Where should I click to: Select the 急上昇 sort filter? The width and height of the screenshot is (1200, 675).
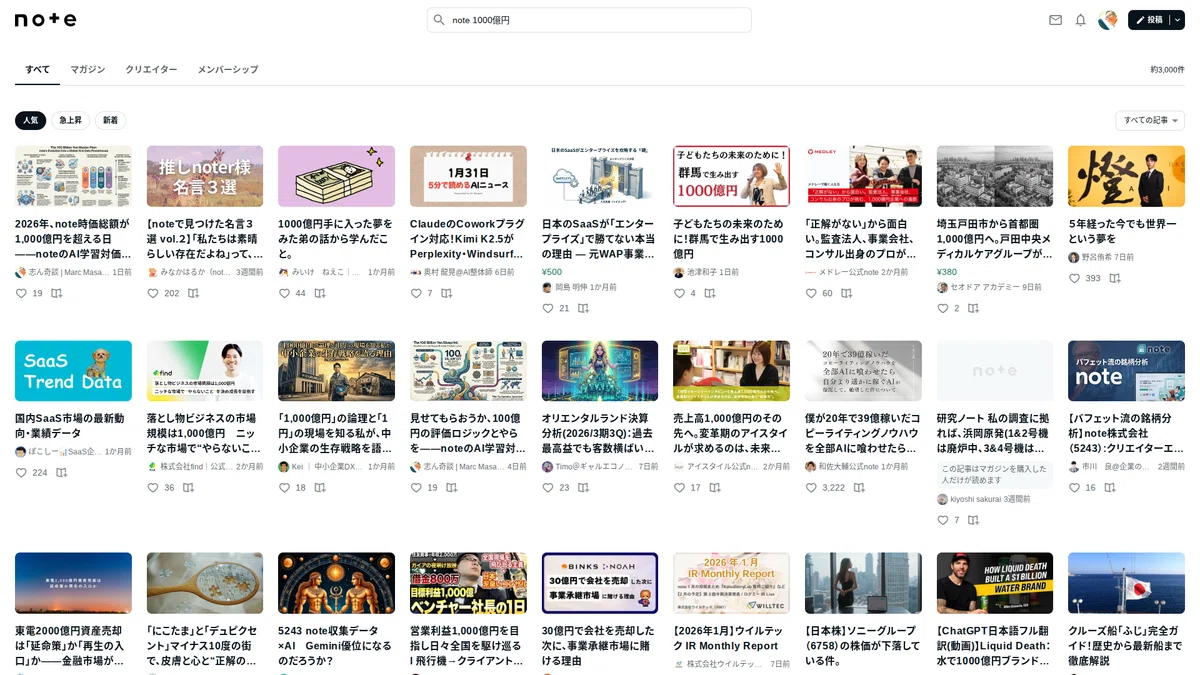point(70,120)
